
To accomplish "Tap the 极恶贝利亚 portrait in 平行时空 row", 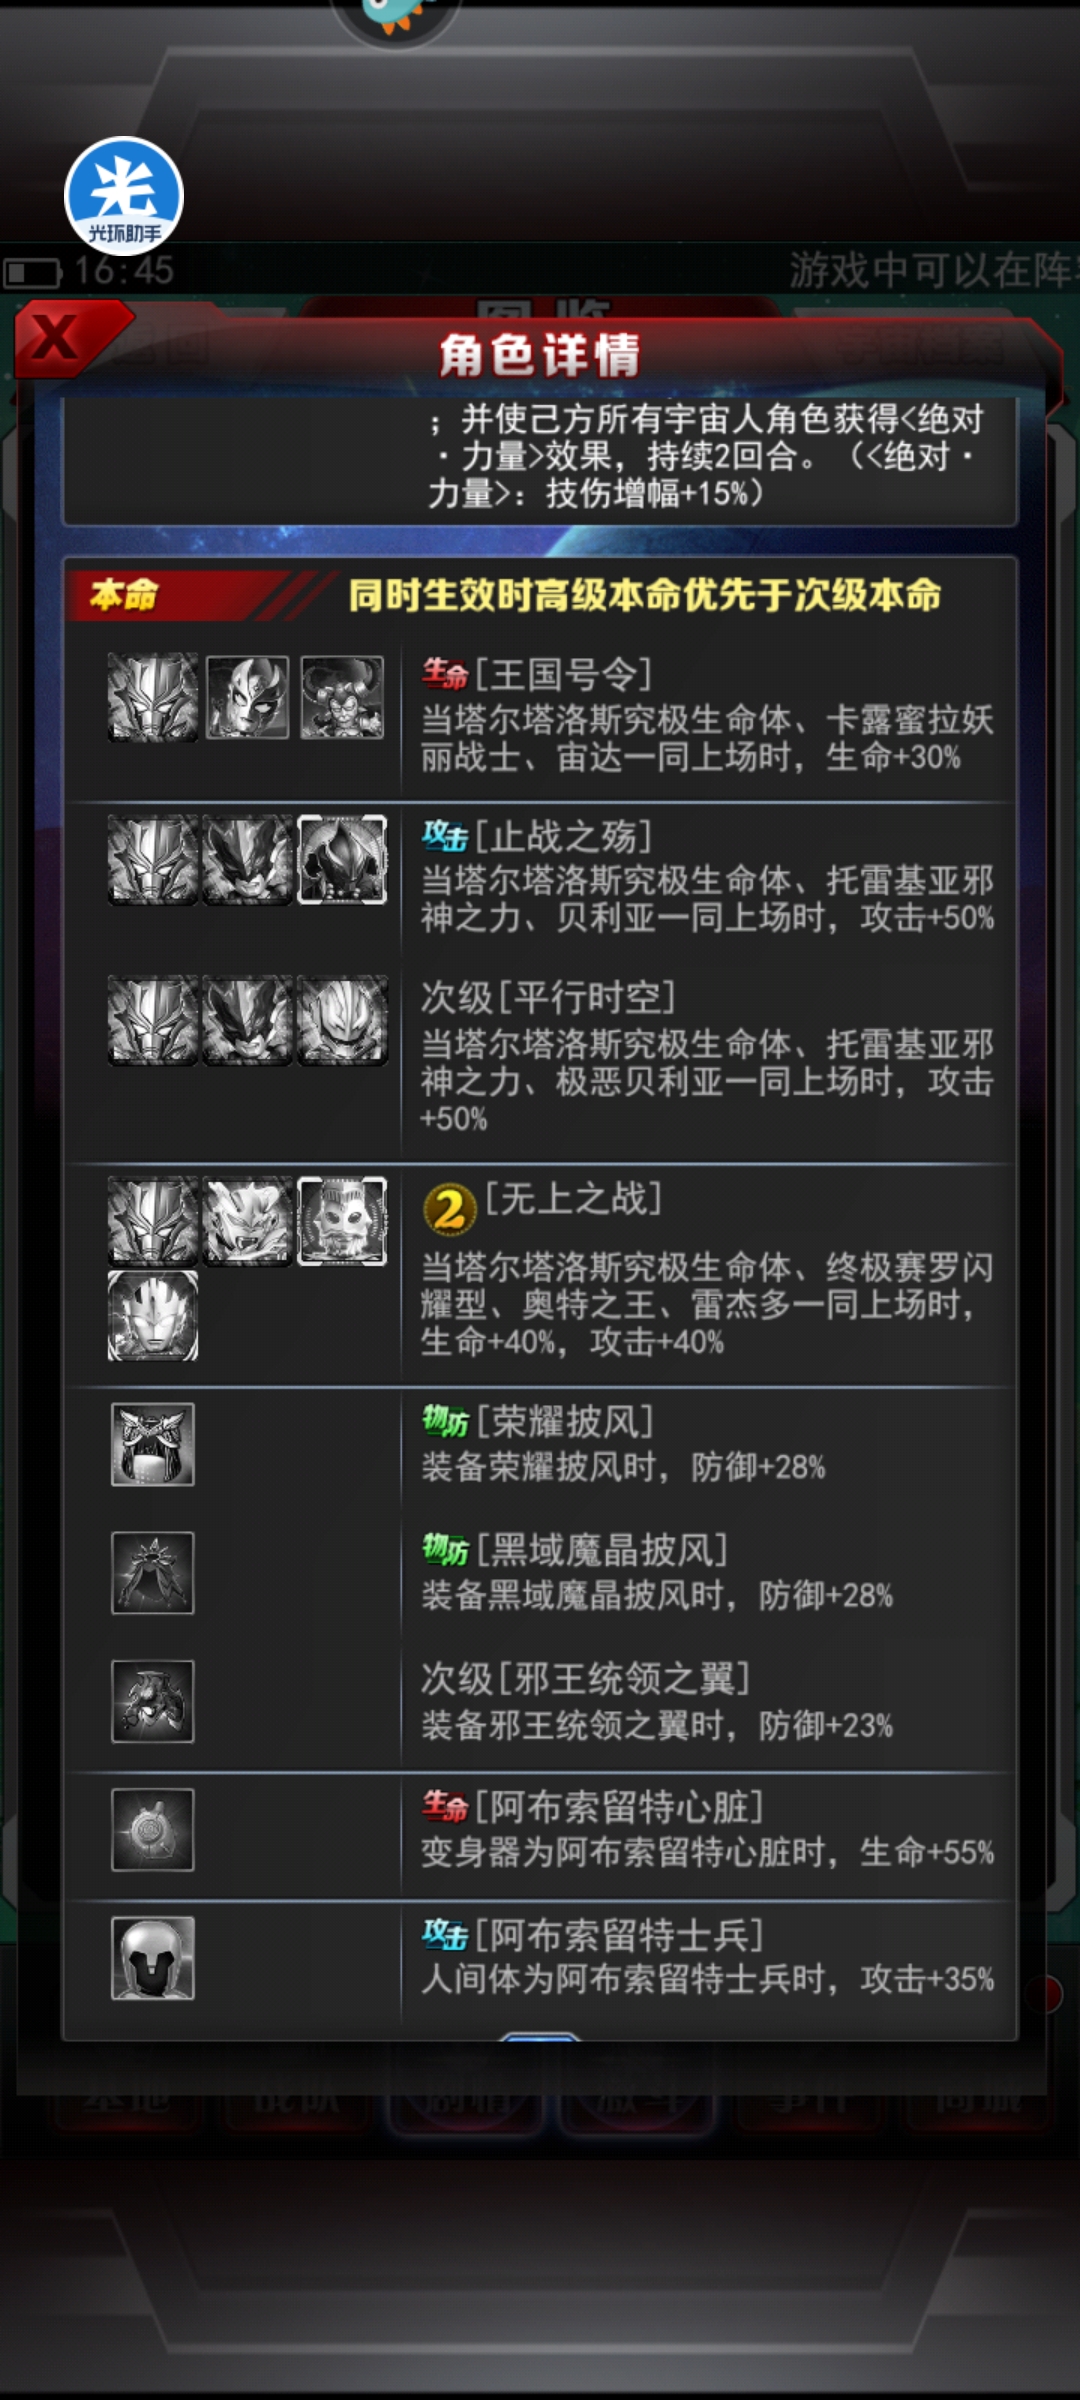I will pyautogui.click(x=343, y=1021).
